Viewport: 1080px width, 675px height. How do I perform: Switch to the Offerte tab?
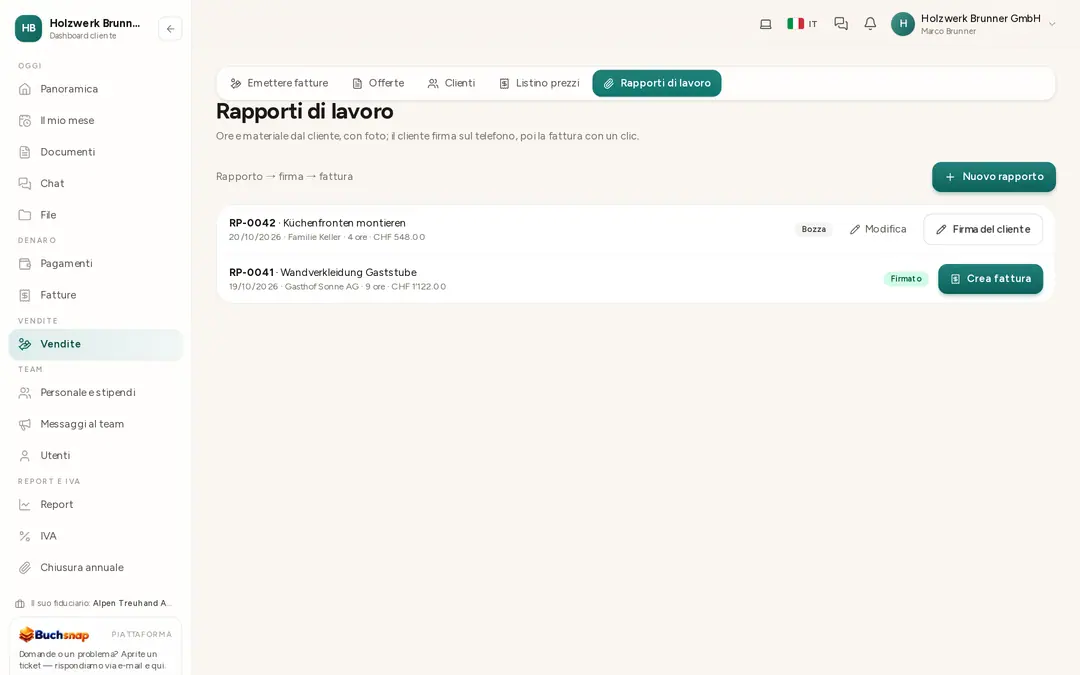378,83
